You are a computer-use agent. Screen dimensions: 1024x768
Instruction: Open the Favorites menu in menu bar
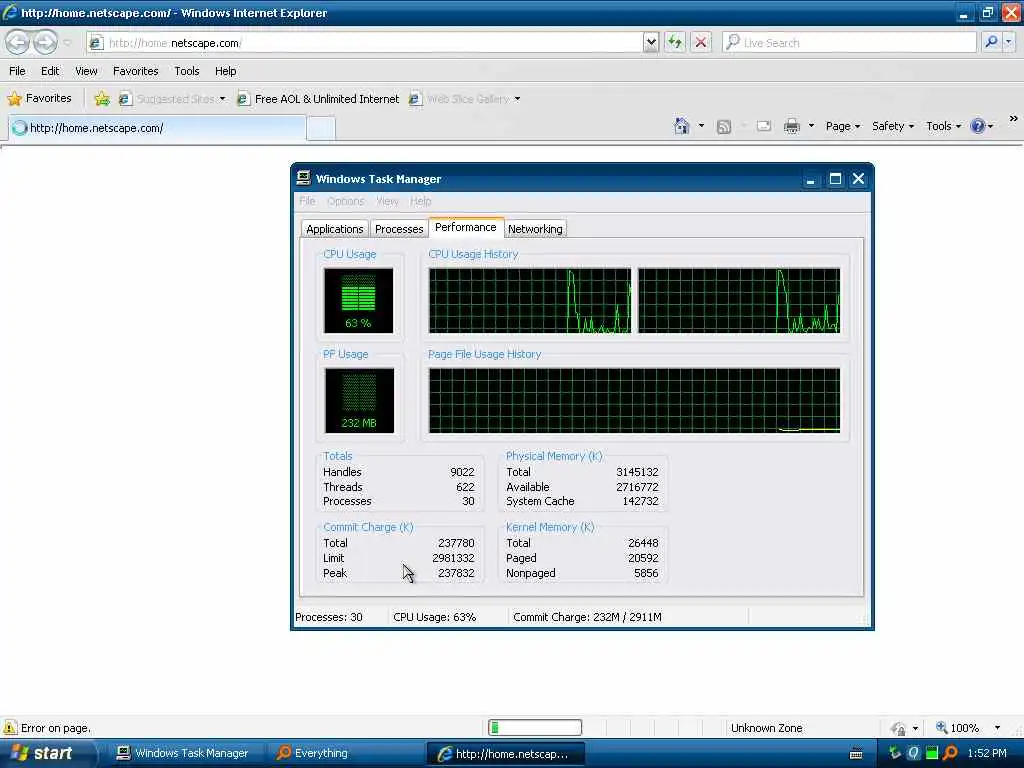135,71
